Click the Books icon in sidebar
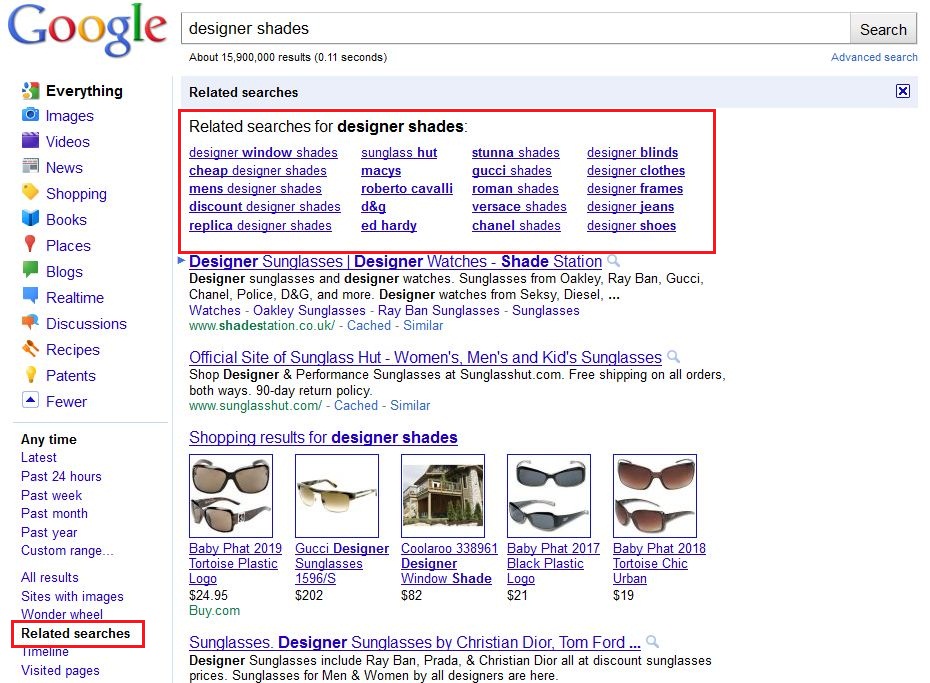This screenshot has height=683, width=930. pos(30,218)
